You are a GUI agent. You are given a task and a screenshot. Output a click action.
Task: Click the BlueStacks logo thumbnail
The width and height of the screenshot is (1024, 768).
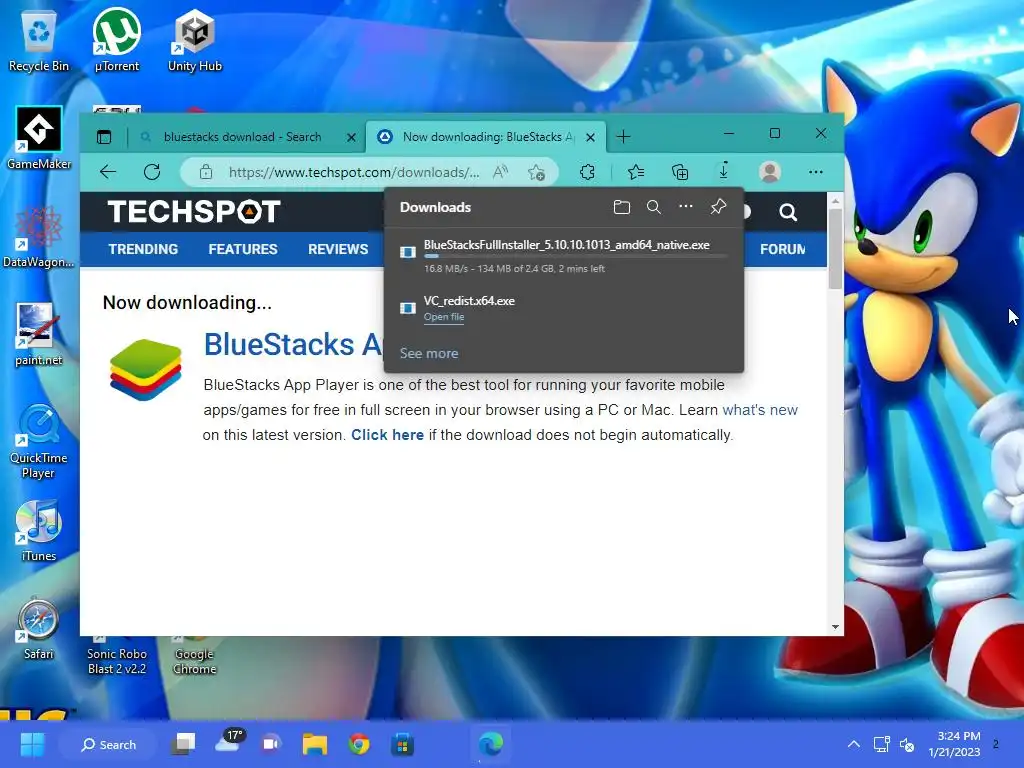[x=146, y=370]
